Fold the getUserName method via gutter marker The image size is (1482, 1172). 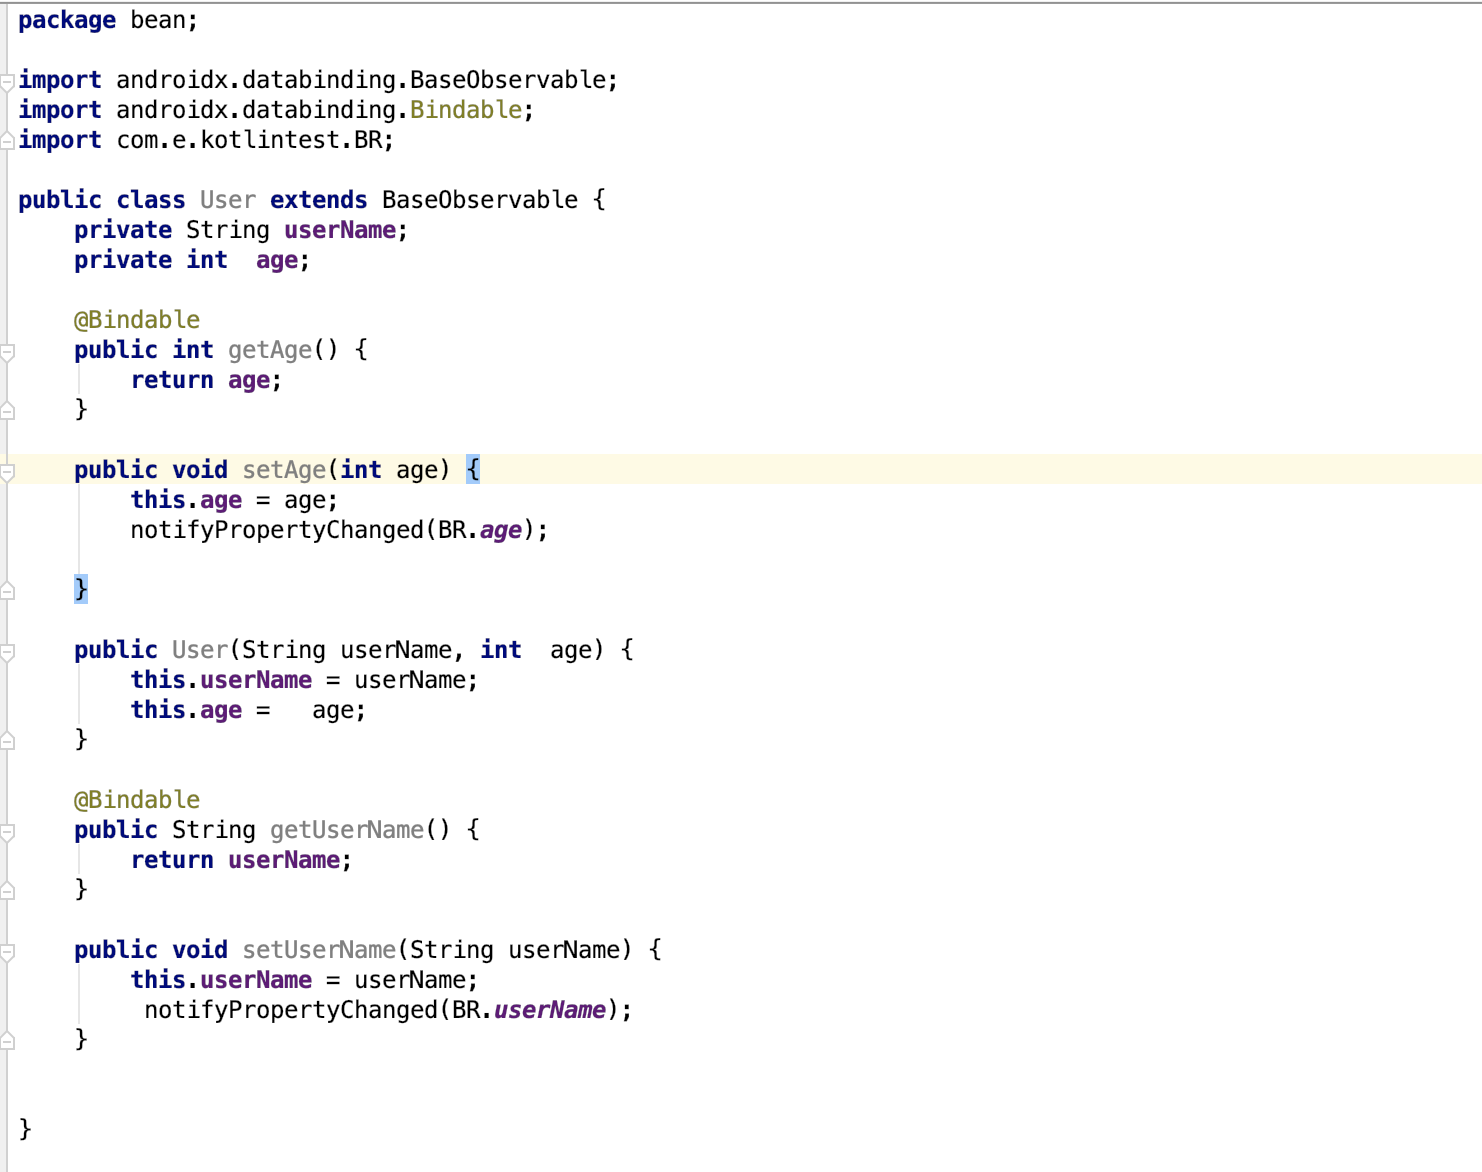click(x=7, y=831)
